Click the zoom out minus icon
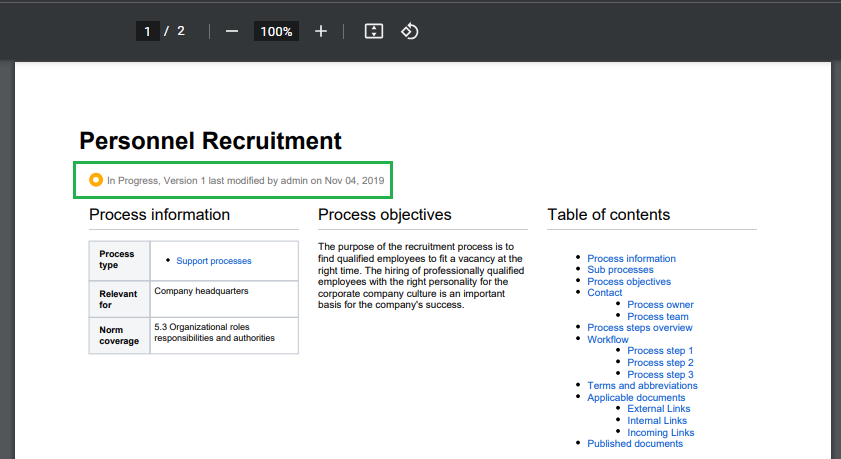This screenshot has height=459, width=841. 232,31
